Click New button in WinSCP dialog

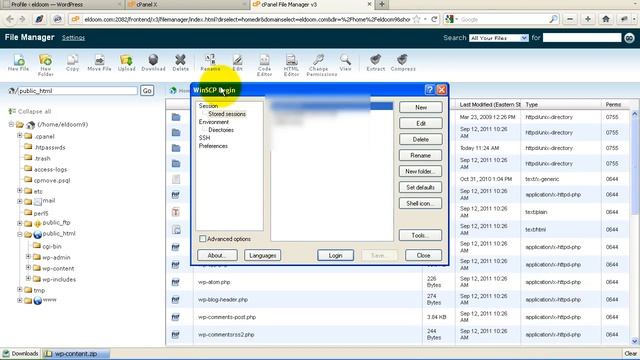420,107
